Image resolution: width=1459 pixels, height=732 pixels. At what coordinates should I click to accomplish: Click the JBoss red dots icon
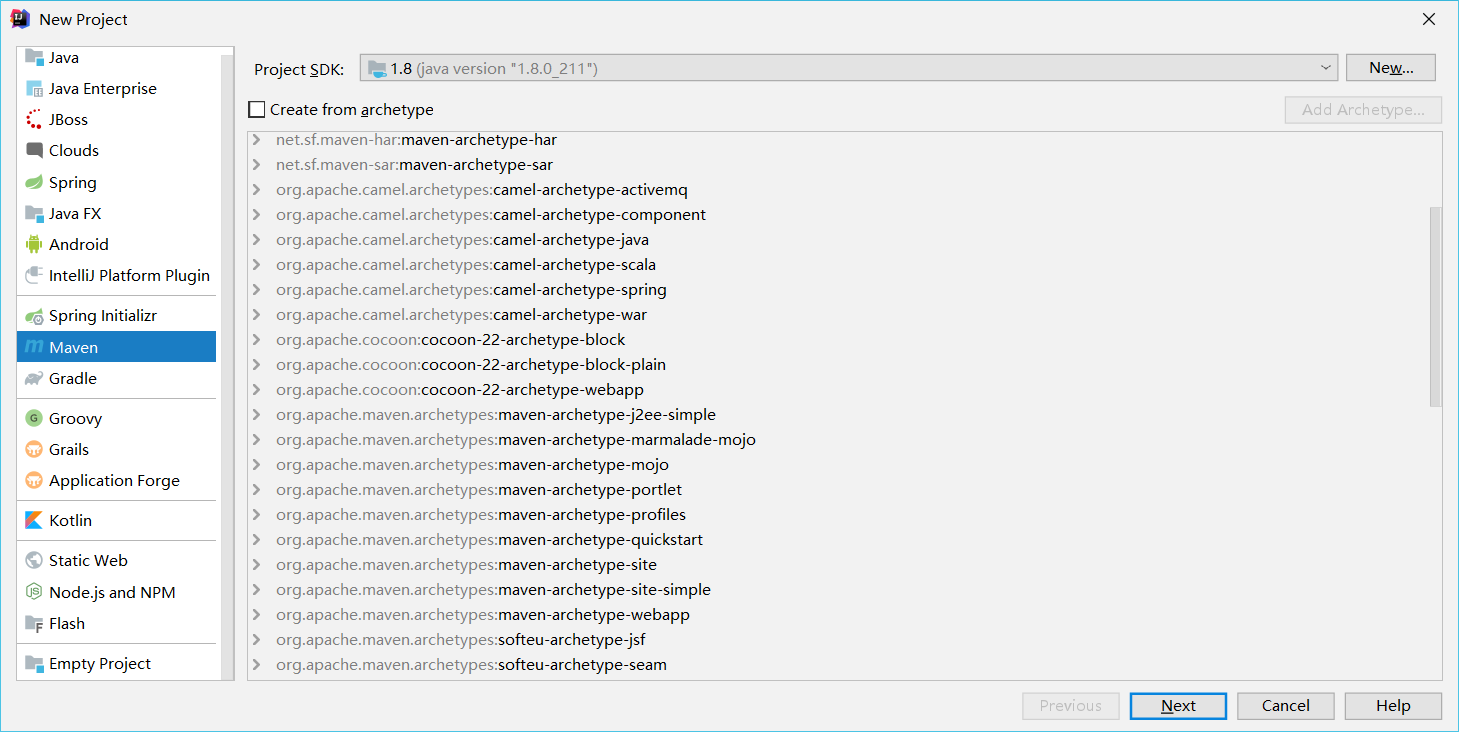coord(34,119)
